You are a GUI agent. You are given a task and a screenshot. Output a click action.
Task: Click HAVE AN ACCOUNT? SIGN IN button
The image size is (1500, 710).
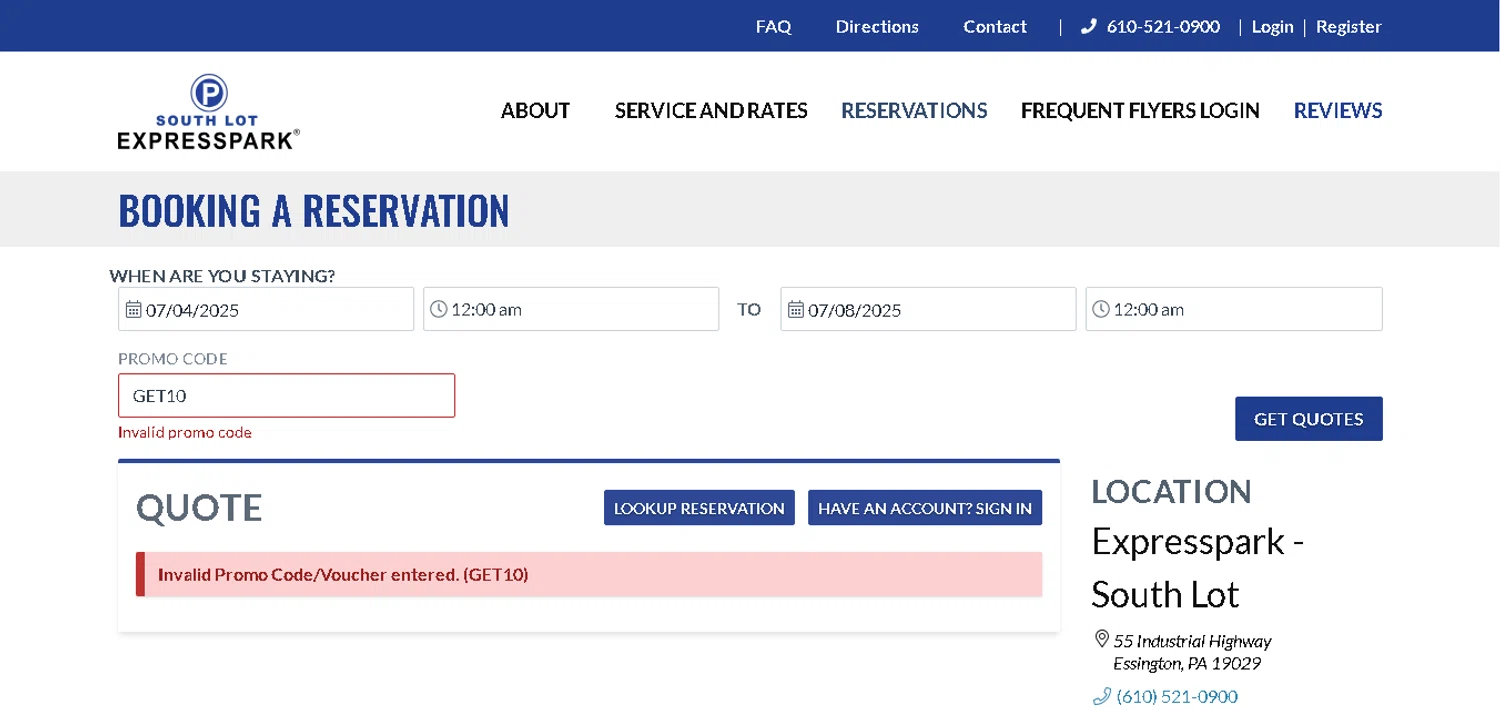click(925, 508)
